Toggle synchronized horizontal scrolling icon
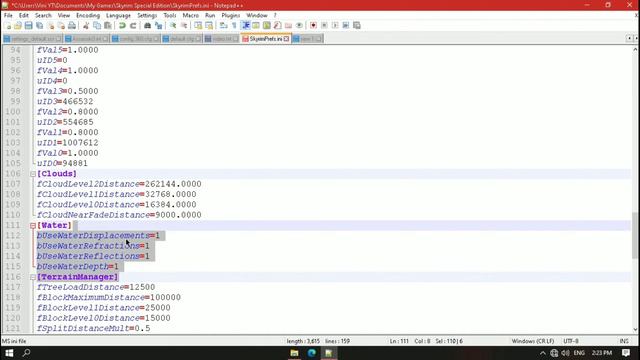The height and width of the screenshot is (360, 640). tap(209, 25)
